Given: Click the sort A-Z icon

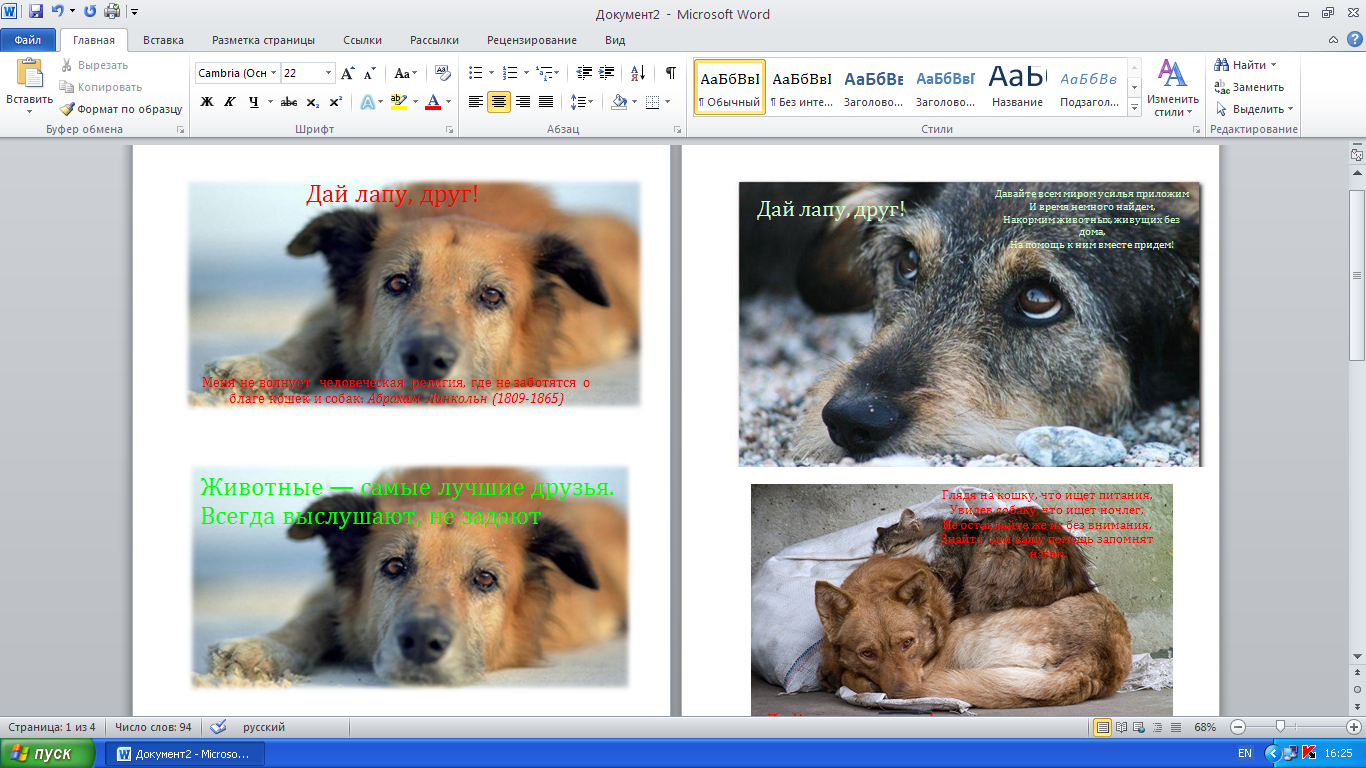Looking at the screenshot, I should (637, 73).
